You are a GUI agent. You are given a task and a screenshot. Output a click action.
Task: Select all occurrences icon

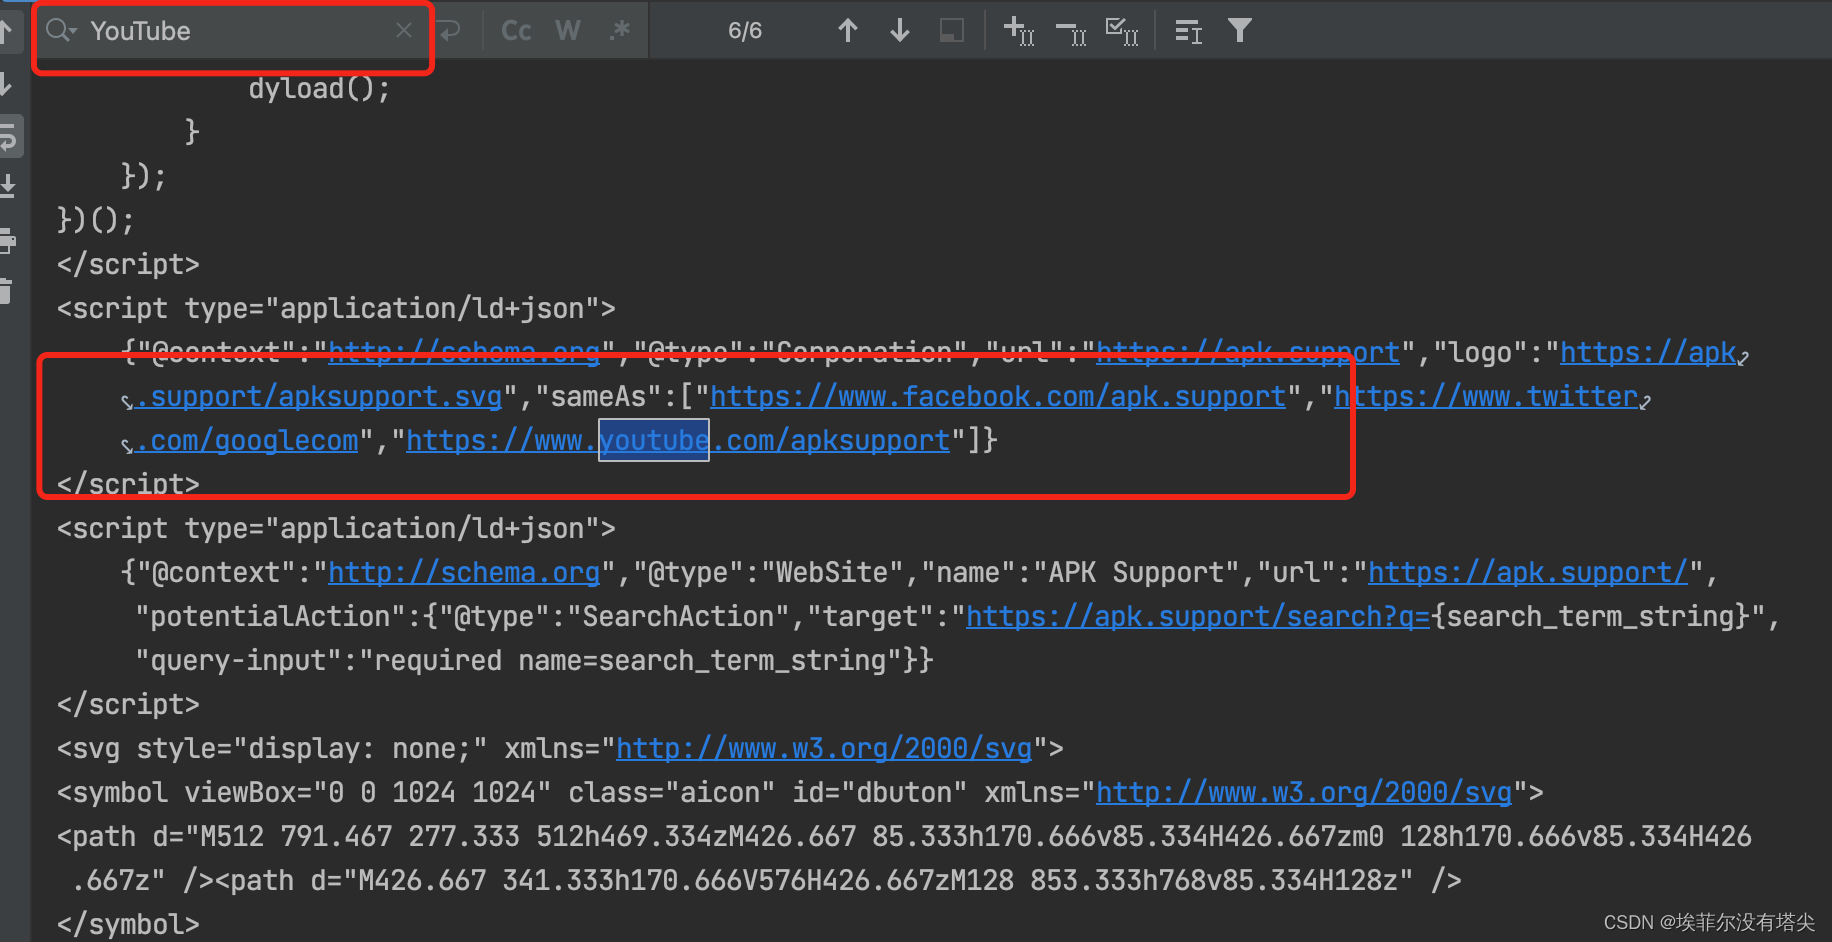pos(1122,31)
